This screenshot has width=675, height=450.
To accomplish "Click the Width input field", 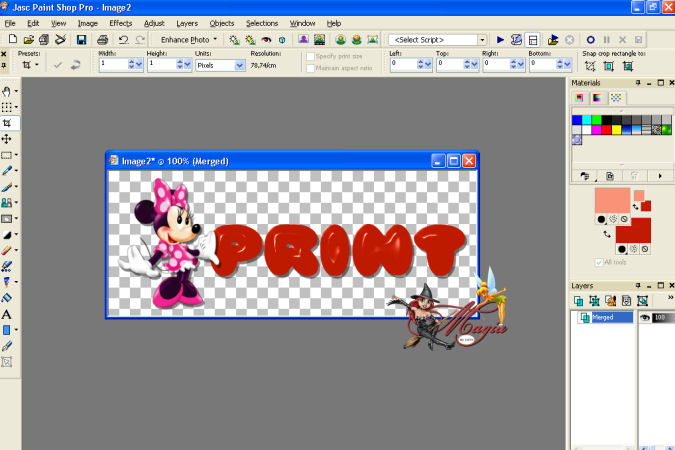I will click(113, 65).
